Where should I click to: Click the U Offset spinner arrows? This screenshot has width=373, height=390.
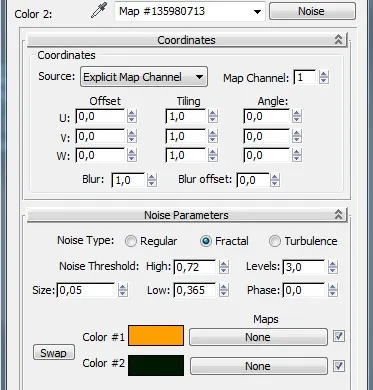click(132, 116)
